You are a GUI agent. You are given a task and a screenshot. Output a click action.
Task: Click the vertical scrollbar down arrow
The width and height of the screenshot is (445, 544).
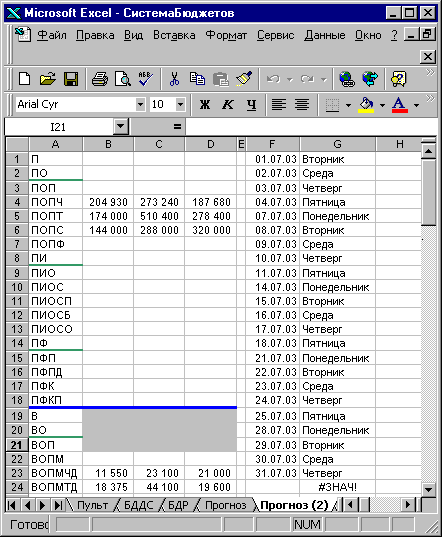coord(429,490)
